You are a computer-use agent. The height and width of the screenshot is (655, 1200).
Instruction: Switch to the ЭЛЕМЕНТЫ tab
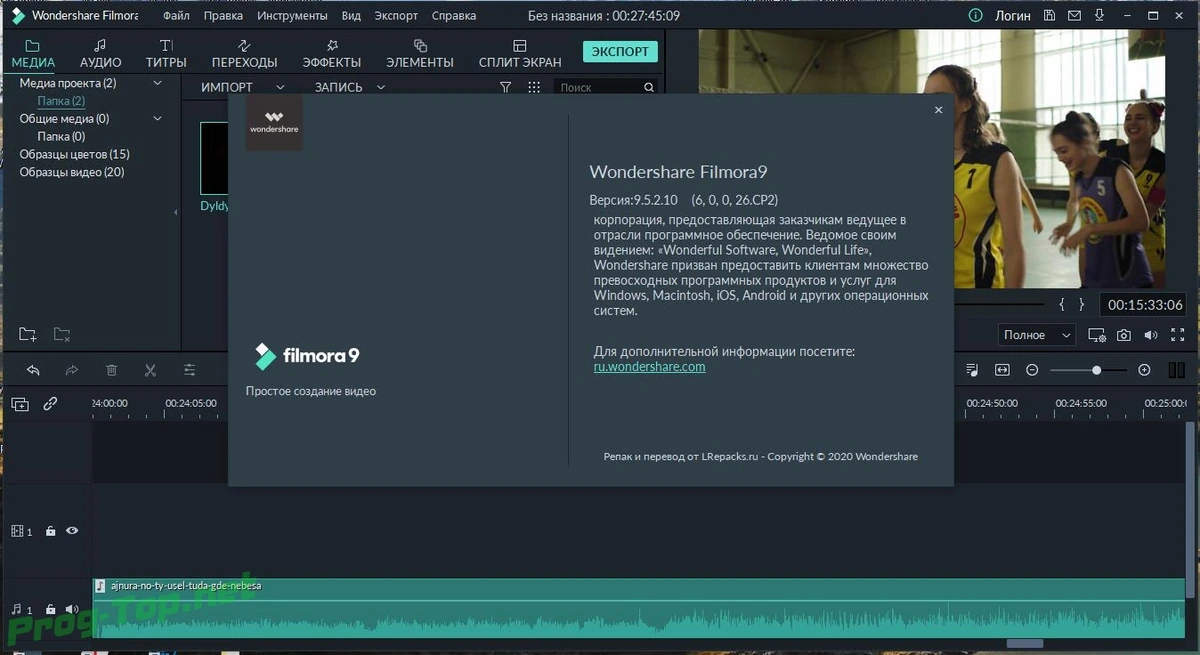pyautogui.click(x=420, y=54)
